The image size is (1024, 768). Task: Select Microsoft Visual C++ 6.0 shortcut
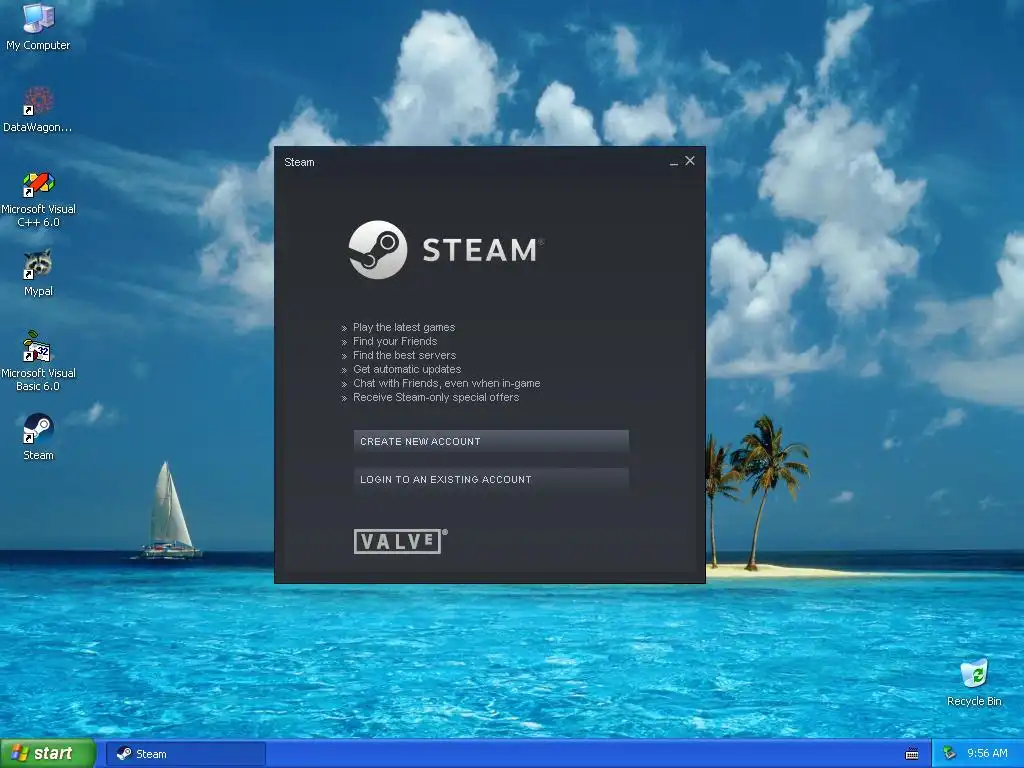(x=38, y=199)
